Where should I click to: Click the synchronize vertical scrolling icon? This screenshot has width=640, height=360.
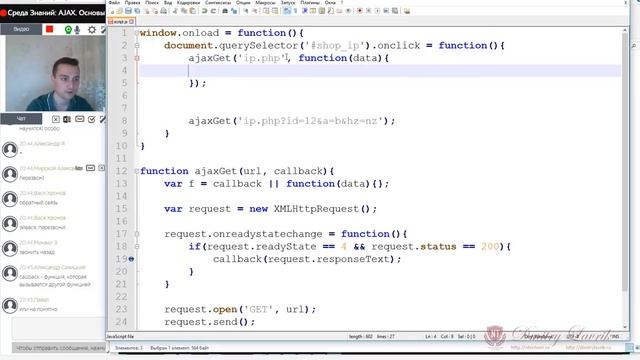[x=266, y=11]
